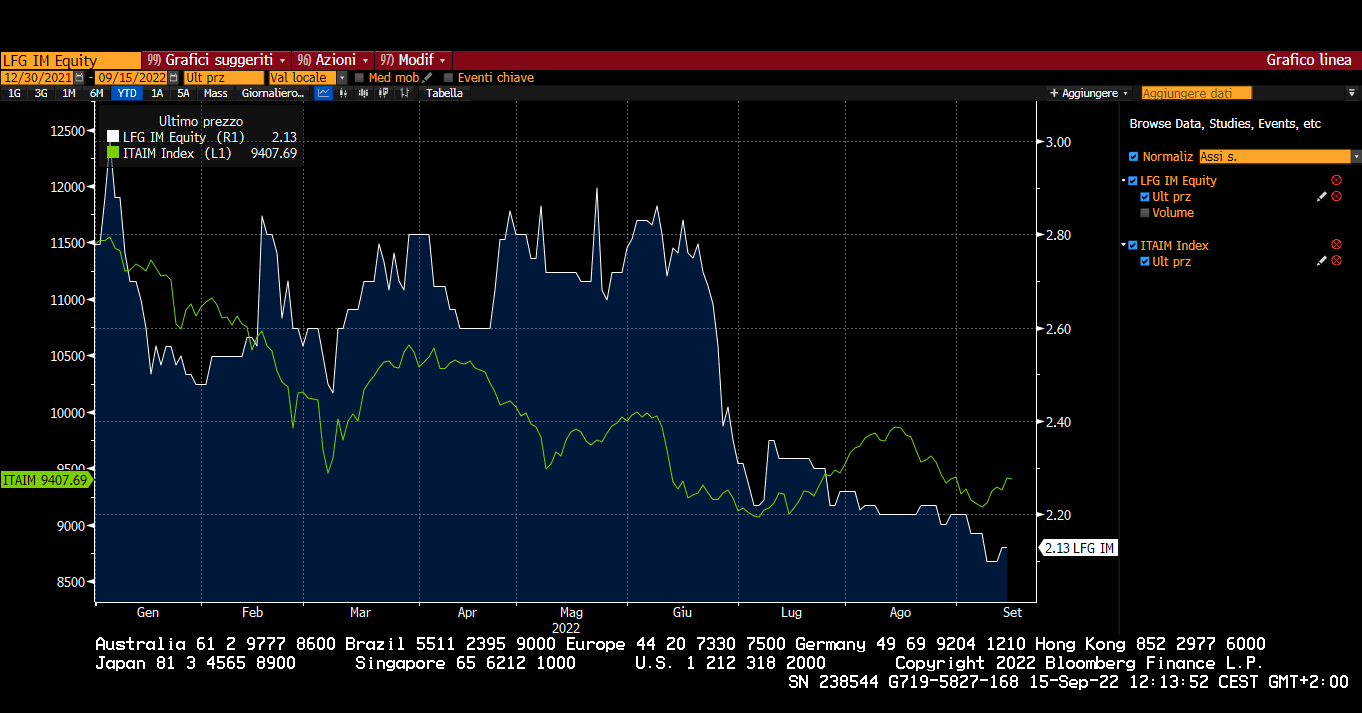Screen dimensions: 1362x713
Task: Click the 2.13 LFG IM right axis marker
Action: 1078,548
